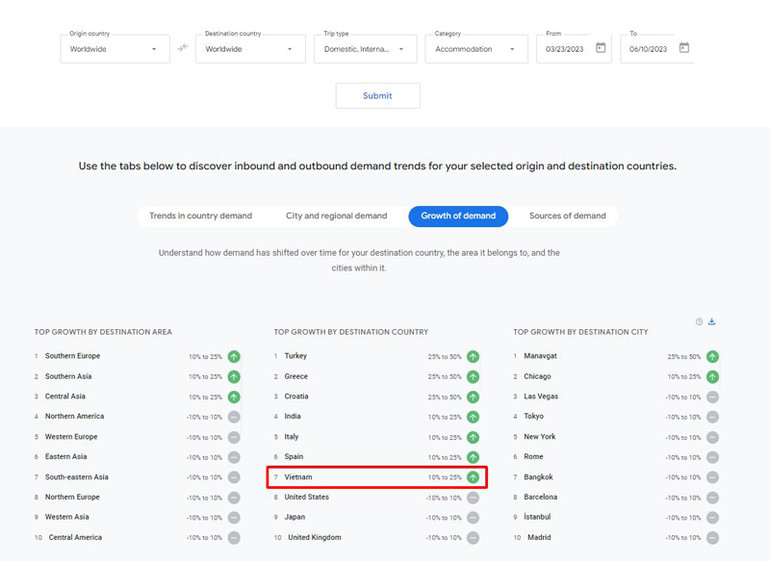The width and height of the screenshot is (770, 561).
Task: Click gray neutral icon beside Las Vegas
Action: (x=713, y=397)
